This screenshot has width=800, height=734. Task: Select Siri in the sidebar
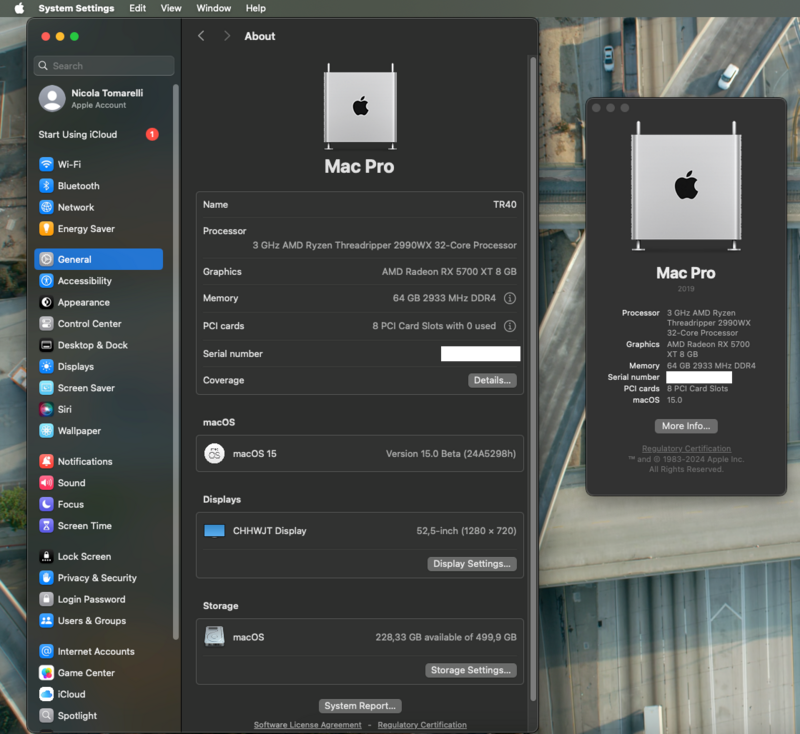(x=64, y=409)
